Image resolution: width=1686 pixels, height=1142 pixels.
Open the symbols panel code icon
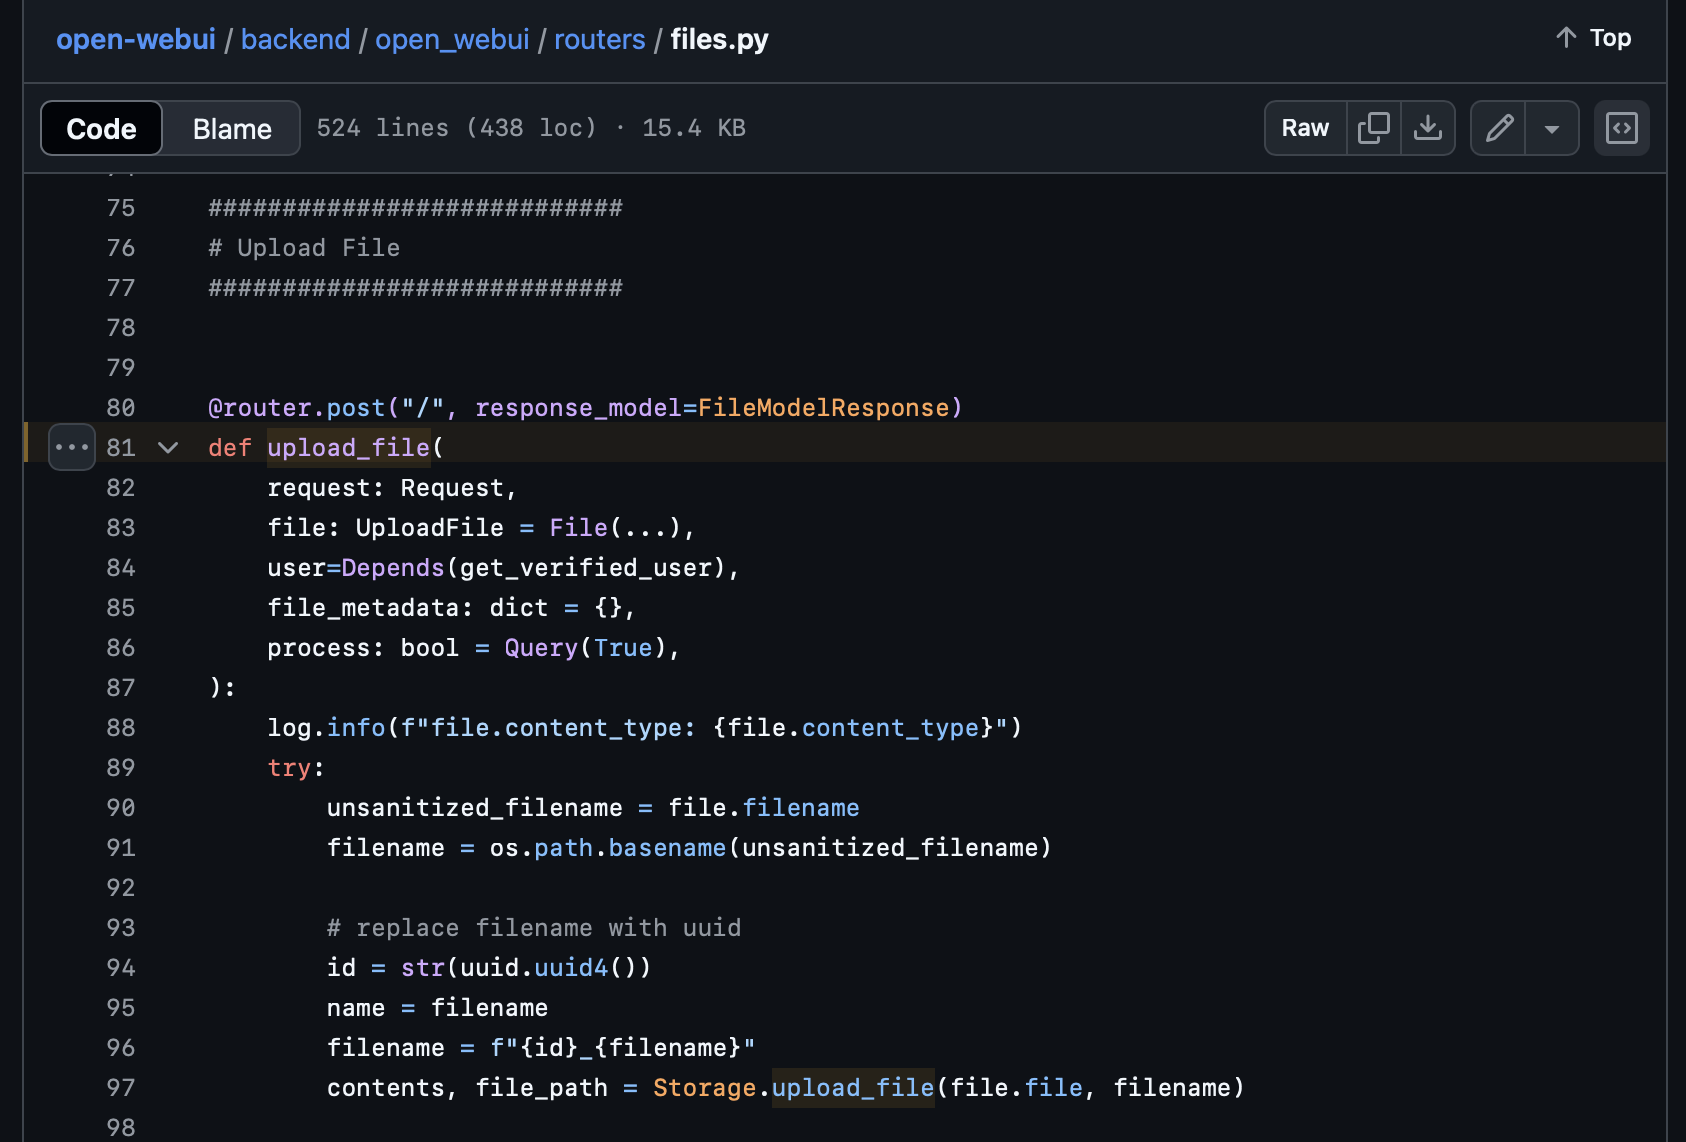(x=1621, y=128)
